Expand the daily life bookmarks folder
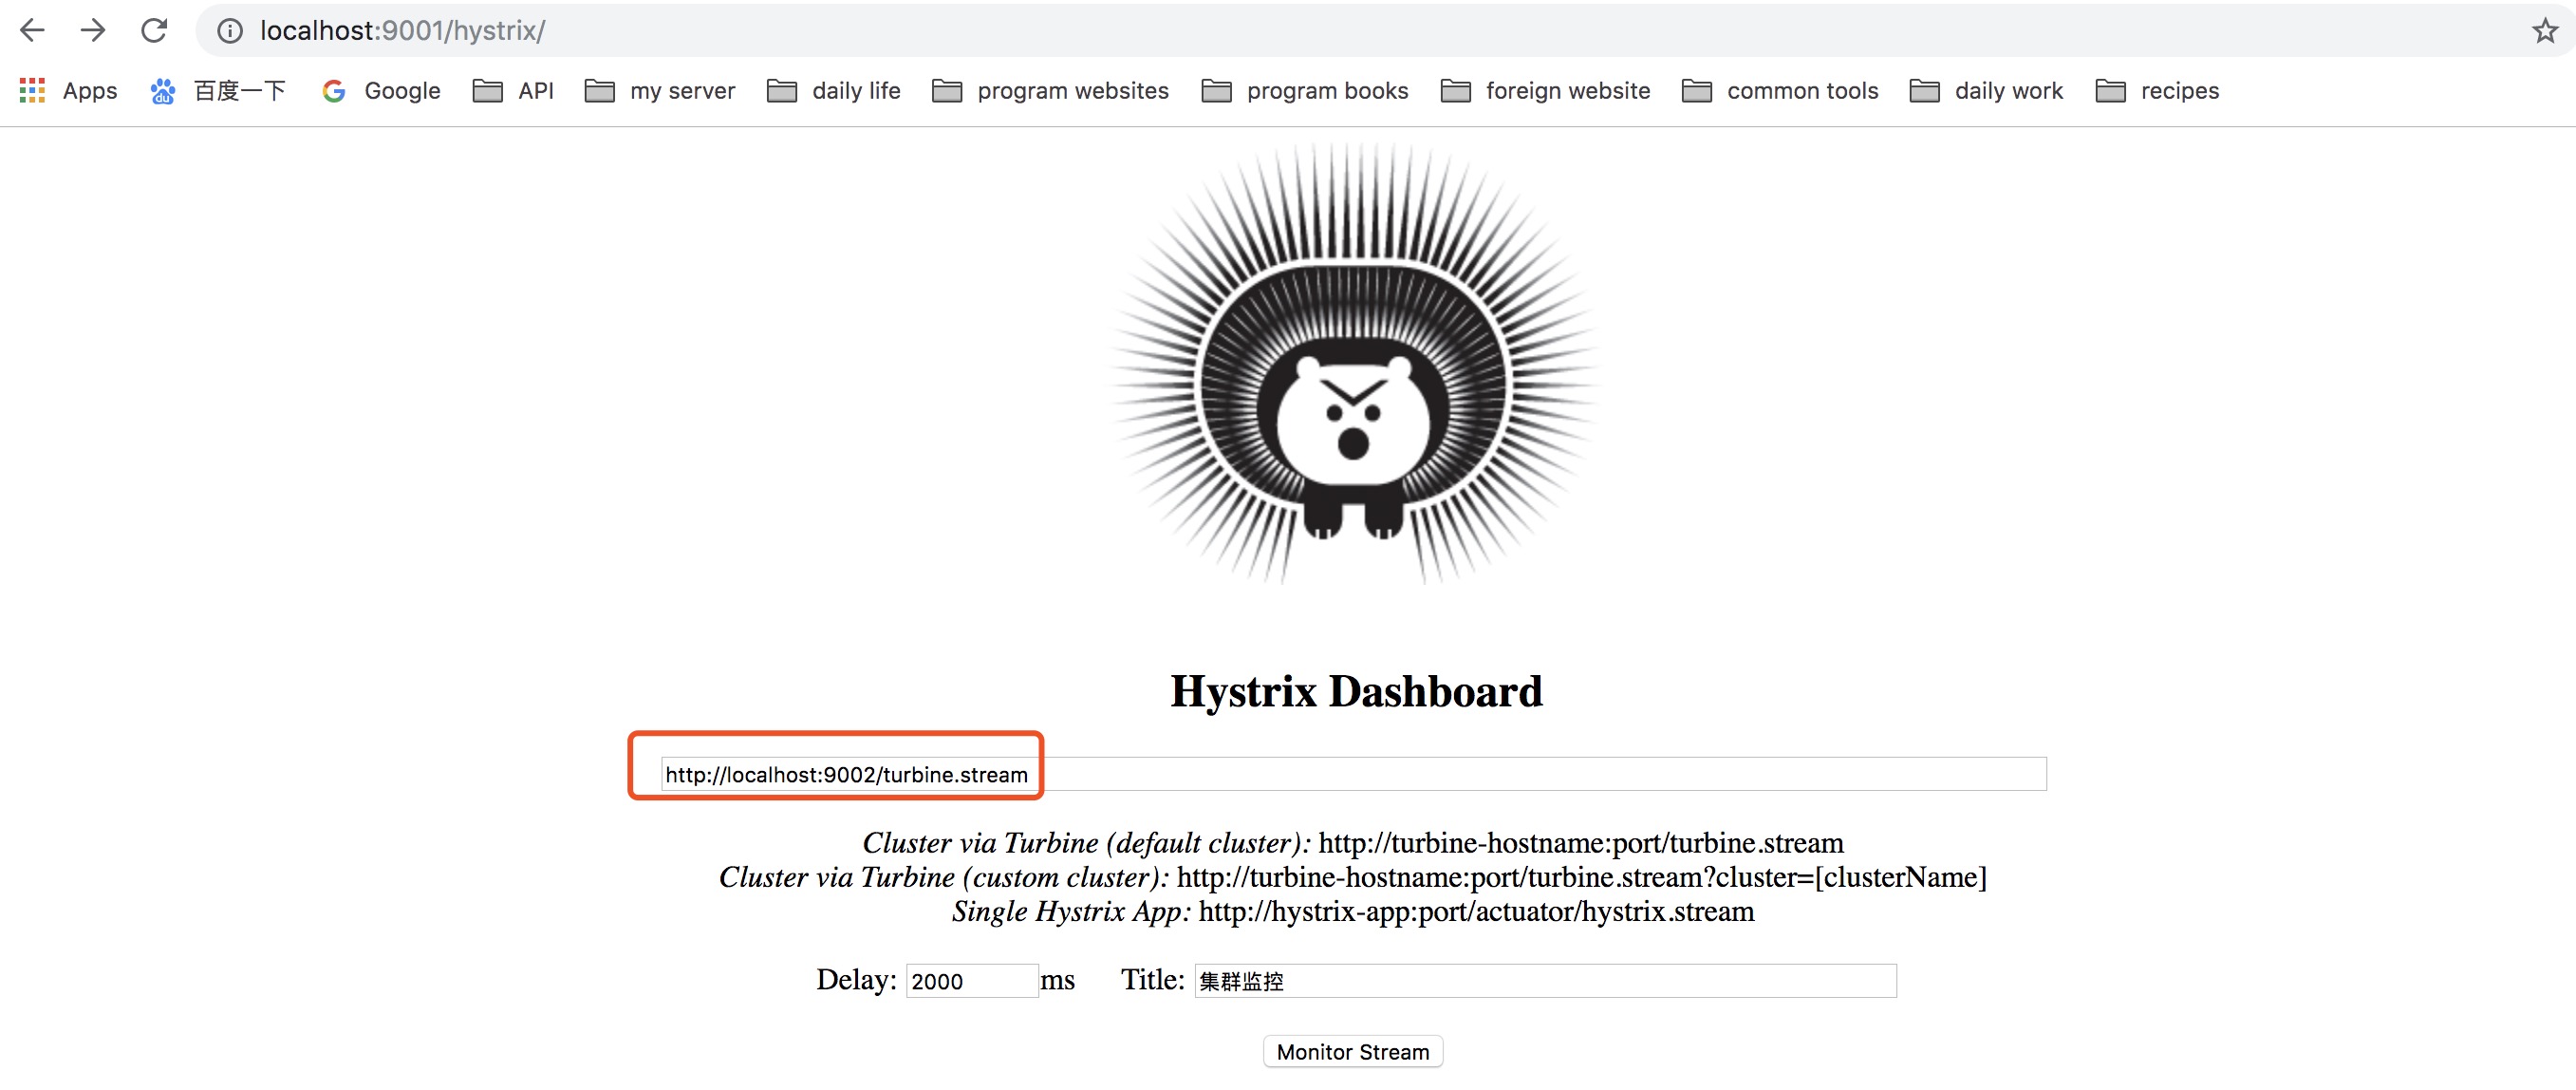 pos(834,91)
